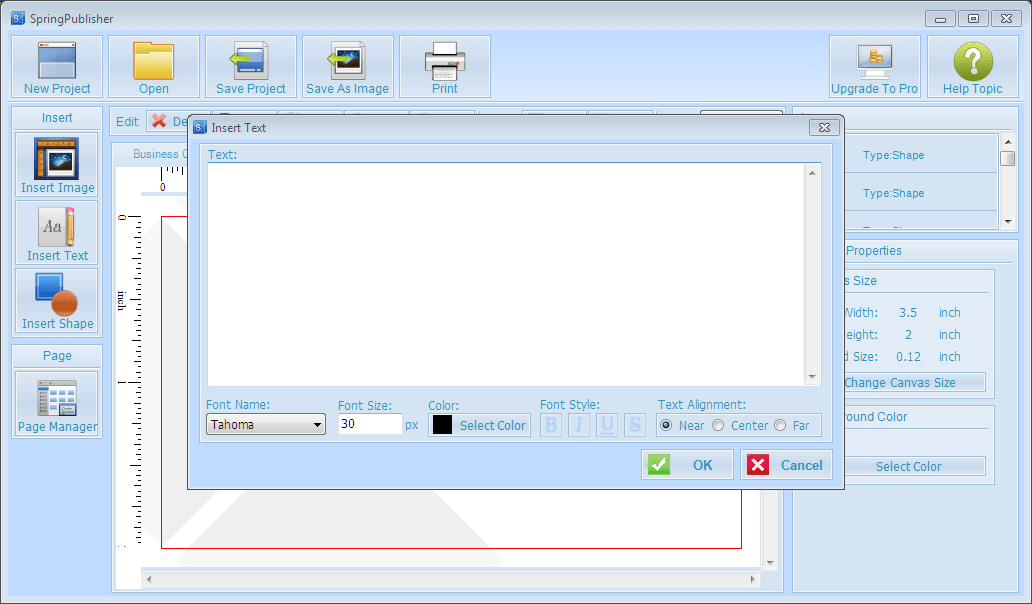Cancel the Insert Text dialog
The height and width of the screenshot is (604, 1032).
point(786,465)
